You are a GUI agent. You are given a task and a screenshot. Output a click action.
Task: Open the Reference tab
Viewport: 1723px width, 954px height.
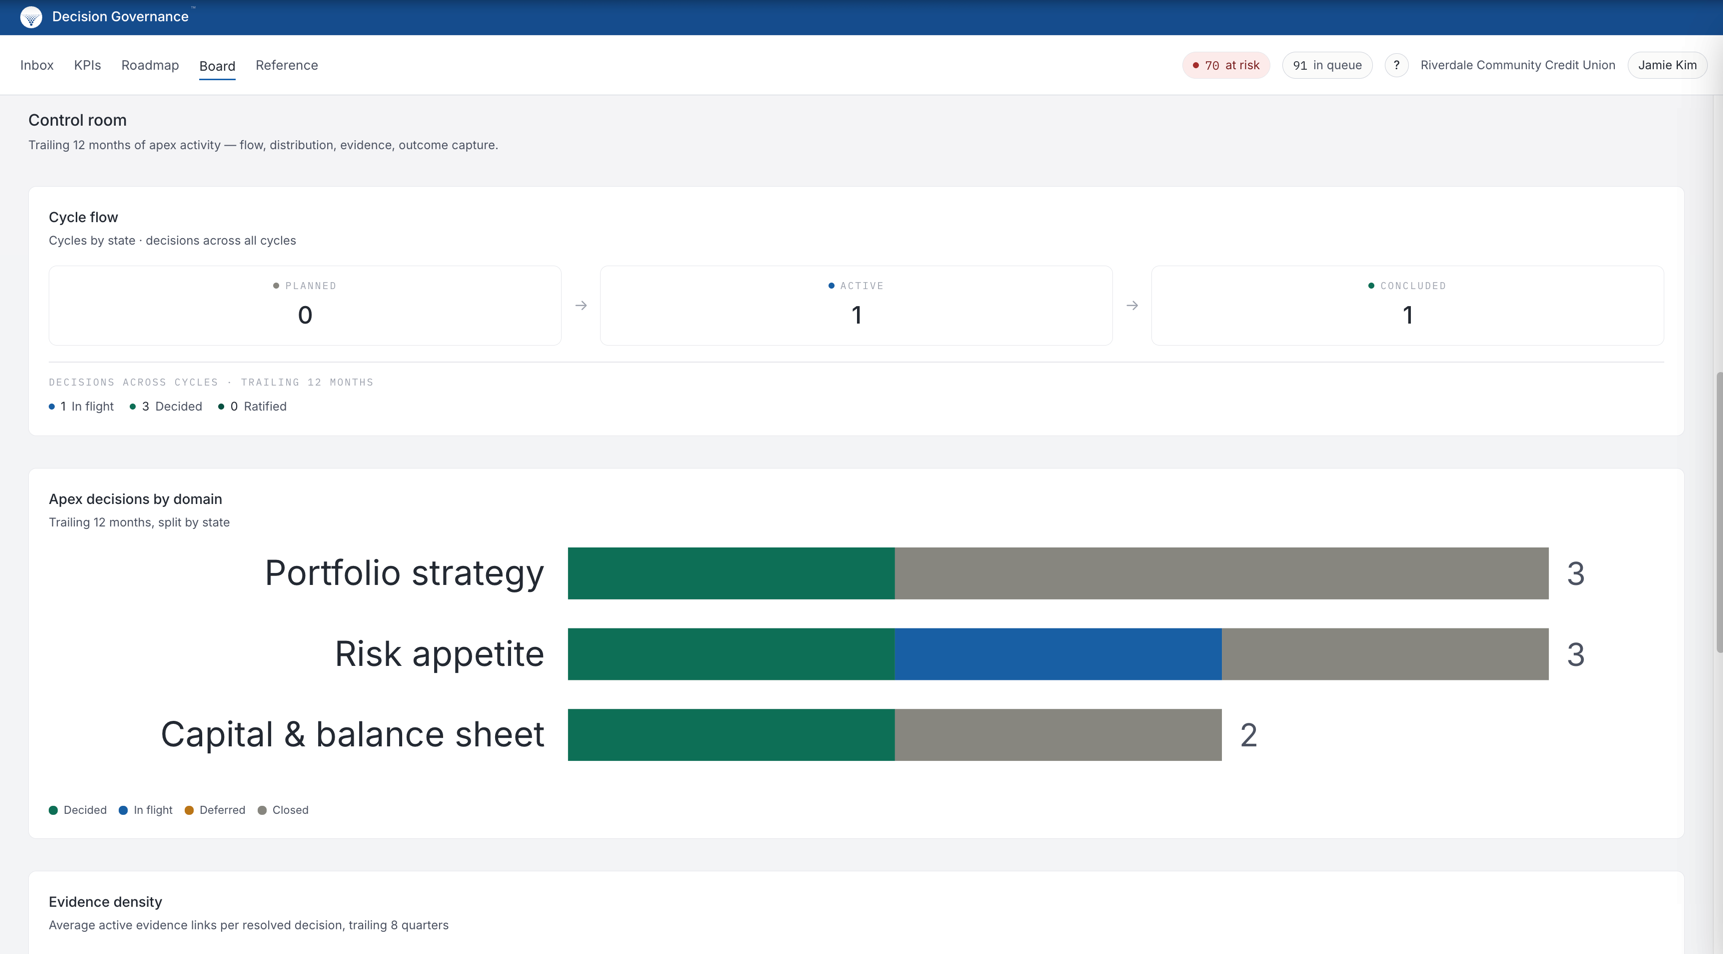[x=287, y=65]
